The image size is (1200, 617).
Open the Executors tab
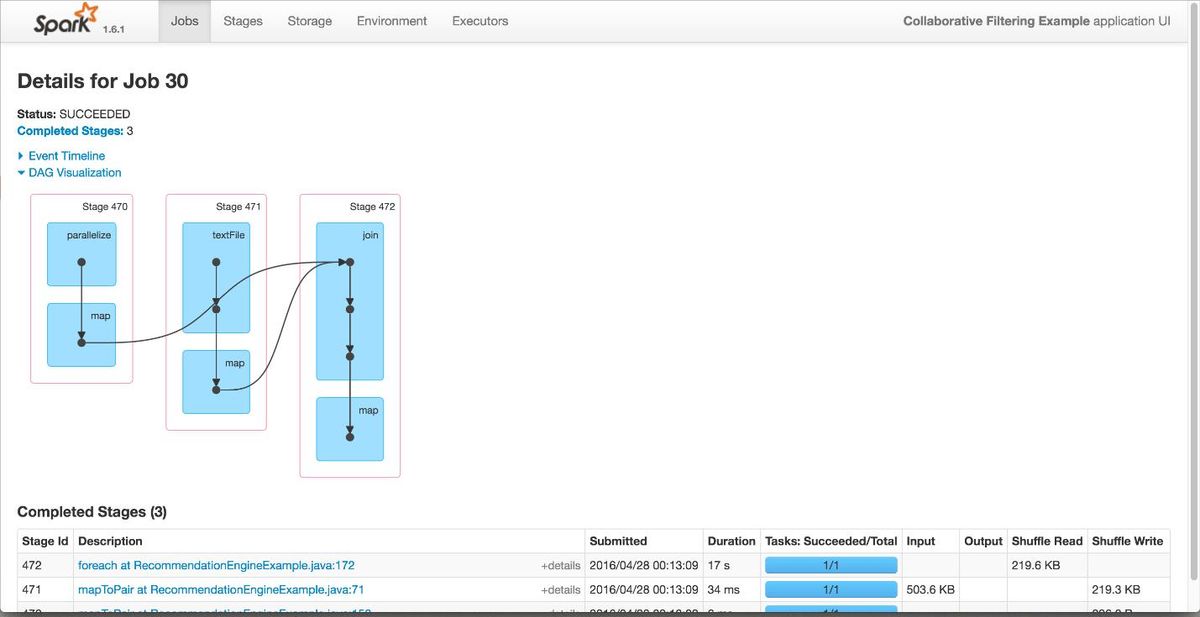tap(479, 20)
